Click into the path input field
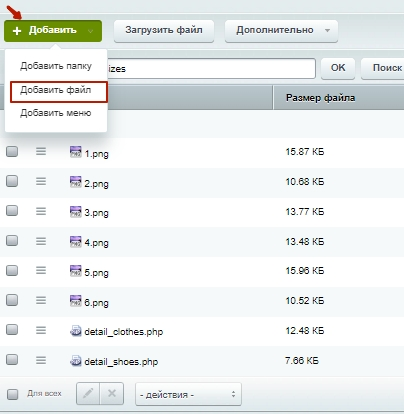The image size is (404, 414). [x=211, y=69]
